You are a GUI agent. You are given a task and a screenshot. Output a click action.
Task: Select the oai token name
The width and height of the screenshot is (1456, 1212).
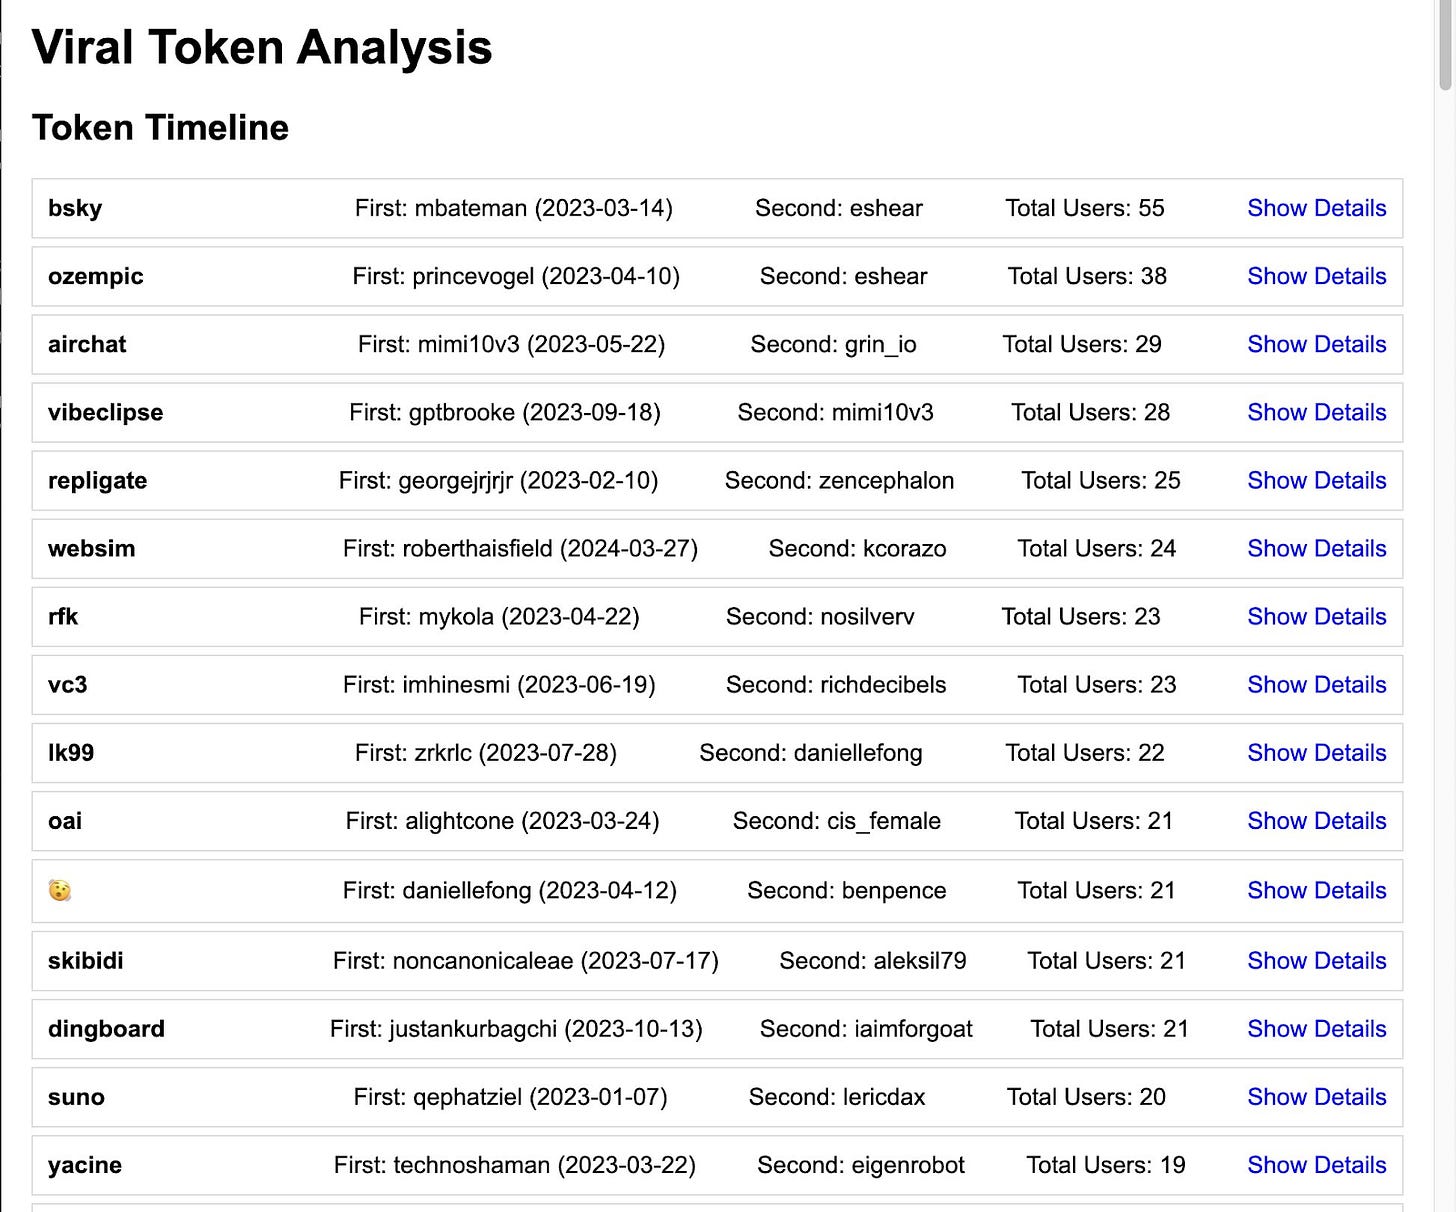65,820
